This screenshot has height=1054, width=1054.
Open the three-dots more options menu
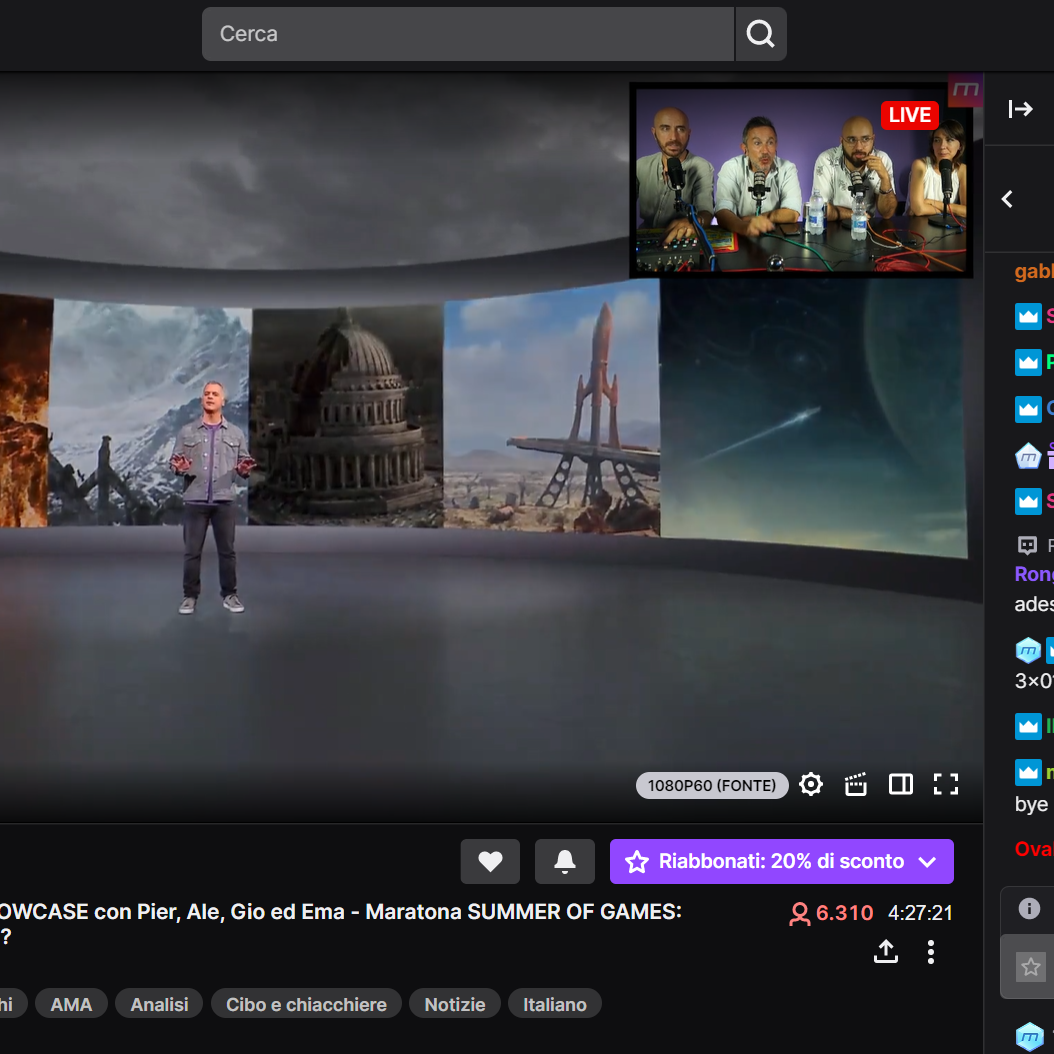point(931,952)
